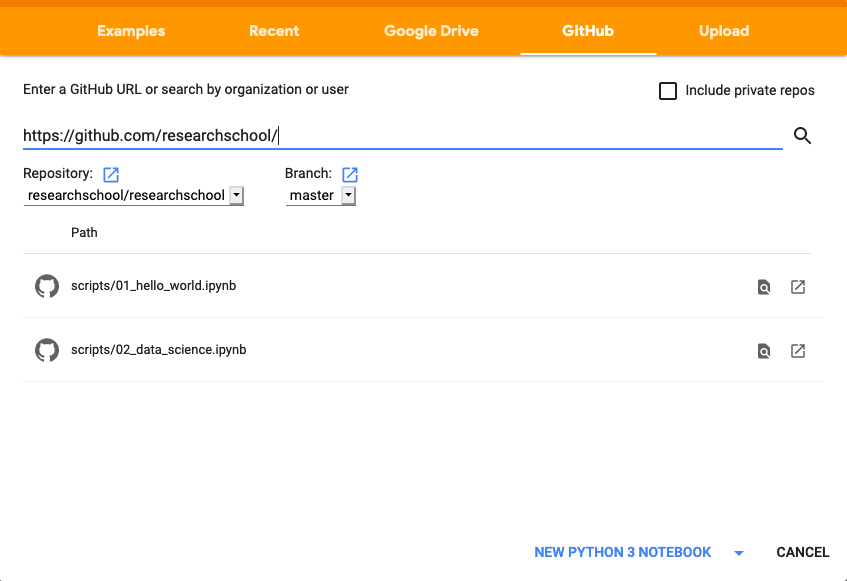Viewport: 847px width, 581px height.
Task: Open arrow menu next to New Python 3 Notebook
Action: tap(739, 553)
